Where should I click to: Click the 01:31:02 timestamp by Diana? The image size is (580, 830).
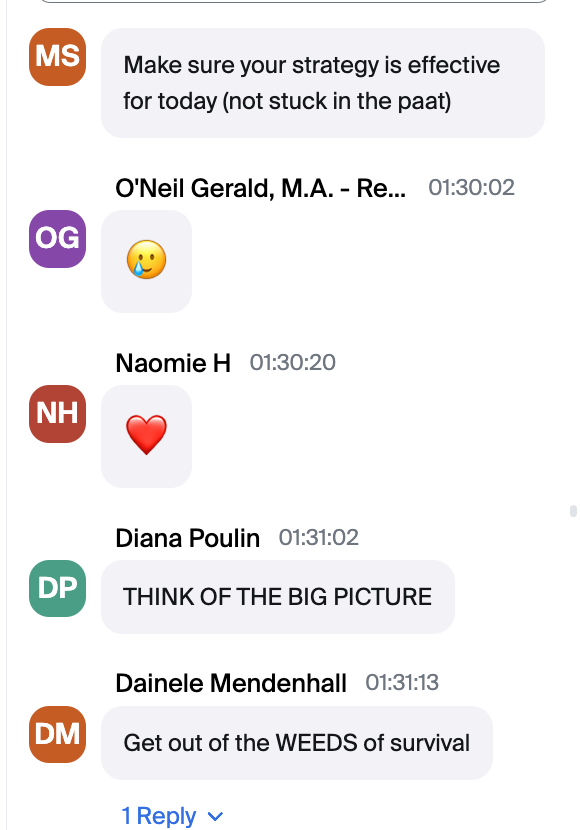click(319, 537)
